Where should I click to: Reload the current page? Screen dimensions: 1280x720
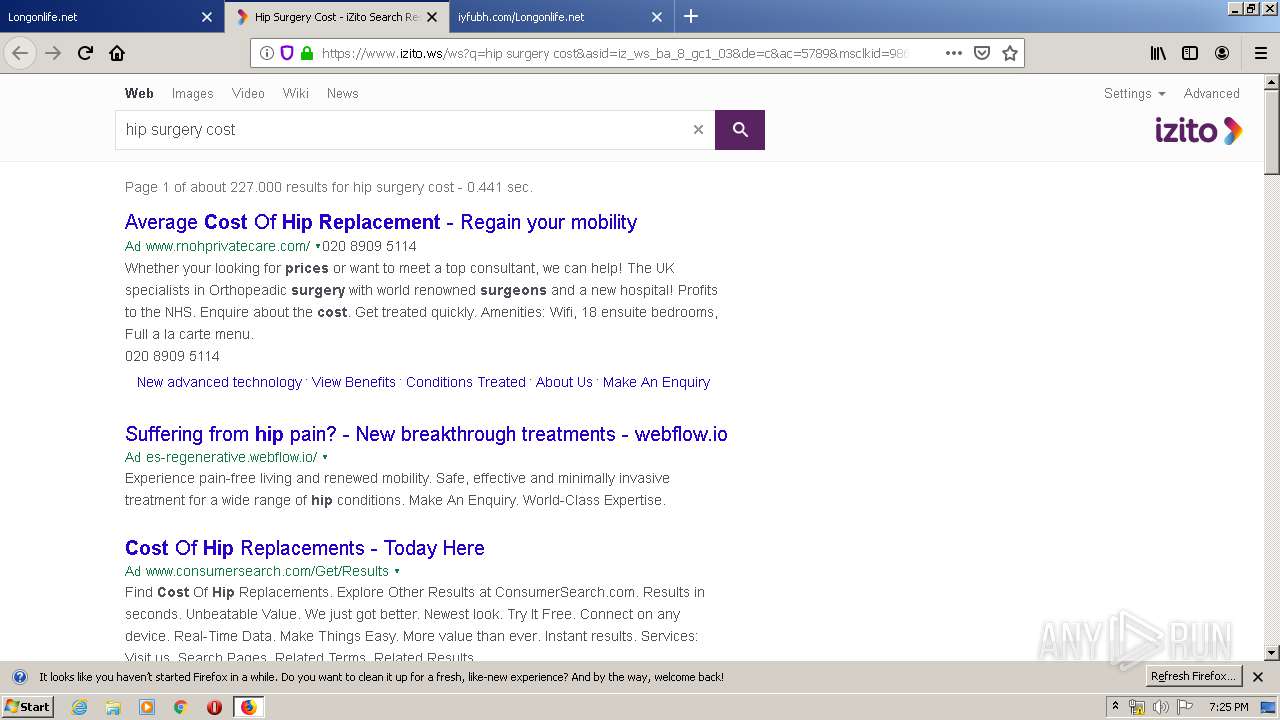(85, 53)
